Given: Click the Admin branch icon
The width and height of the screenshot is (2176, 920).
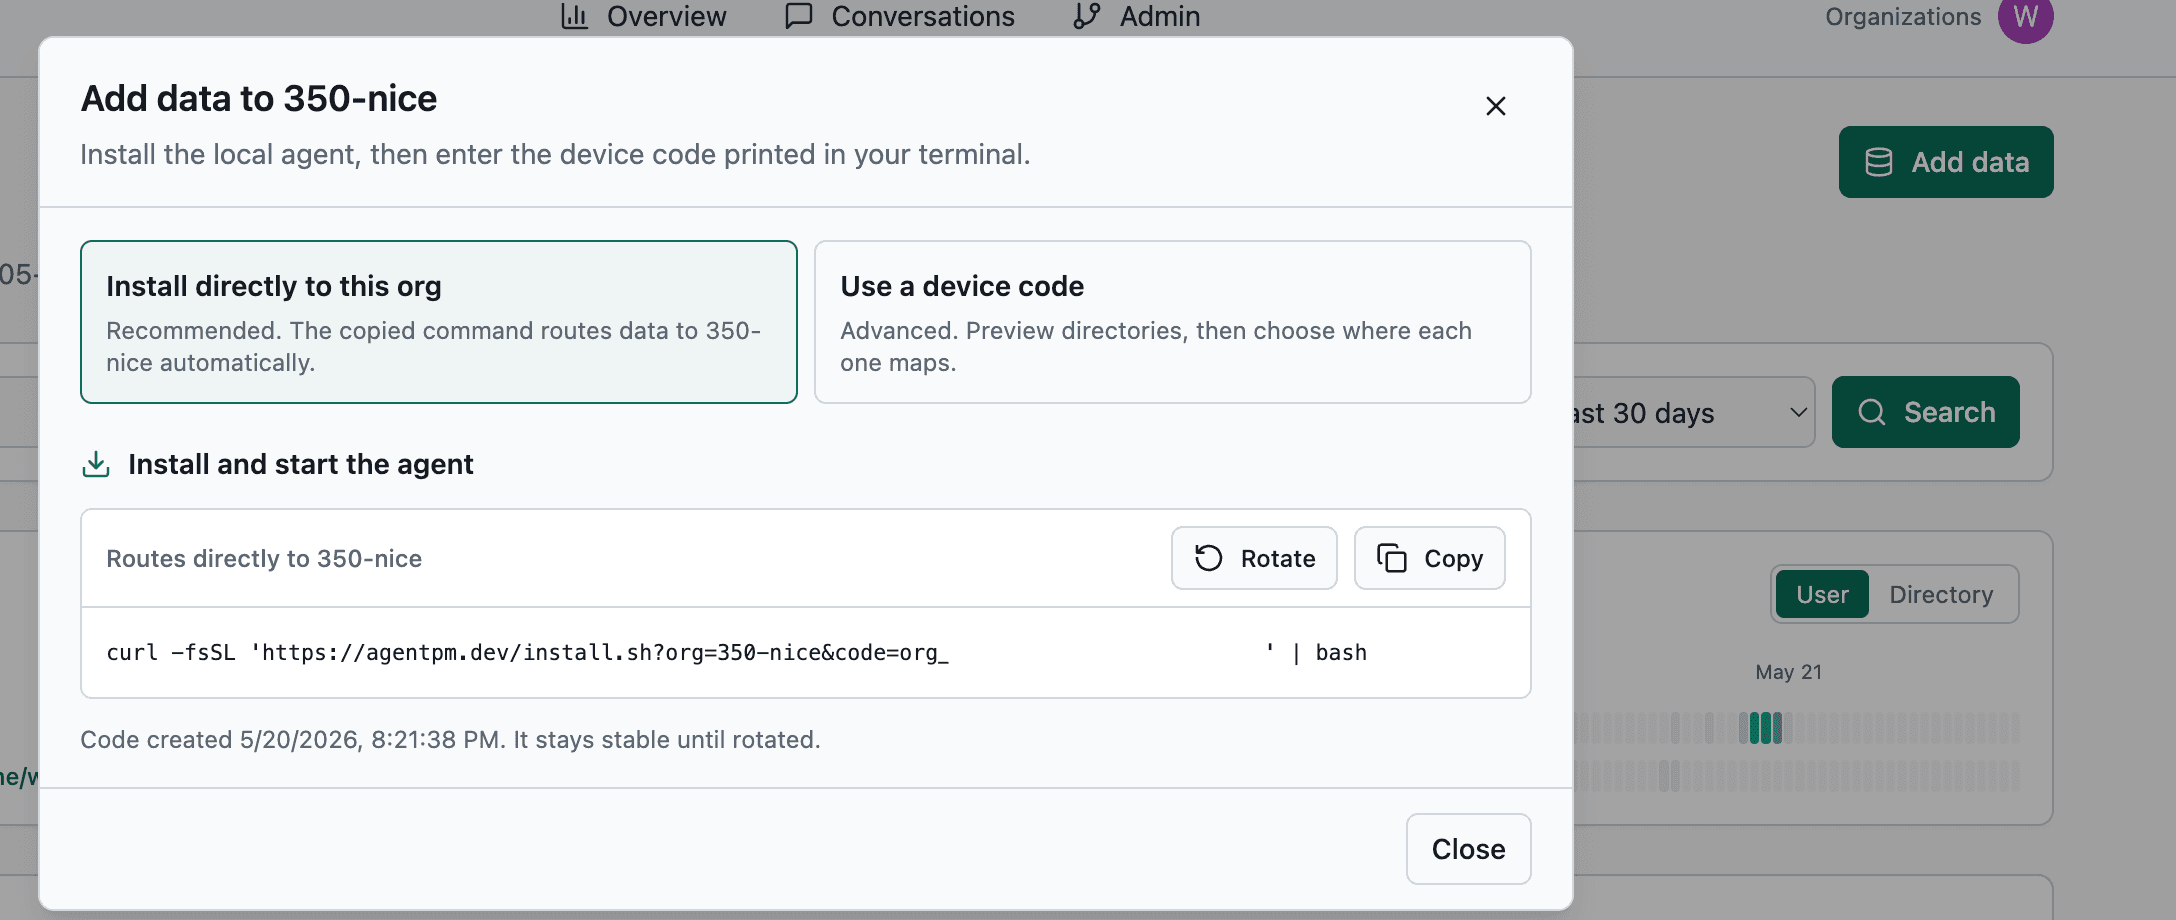Looking at the screenshot, I should point(1087,16).
